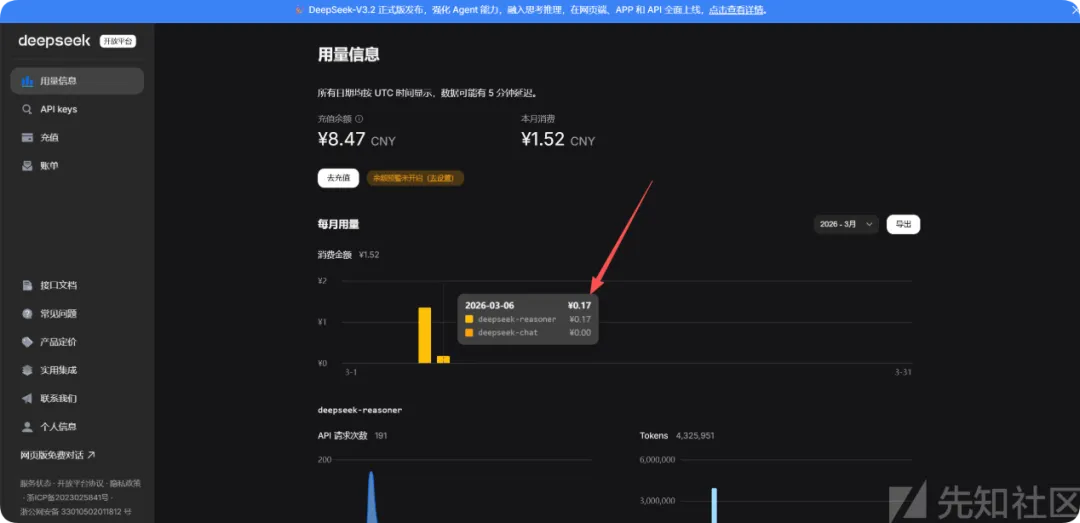Open 网页版免费对话 link

[58, 455]
